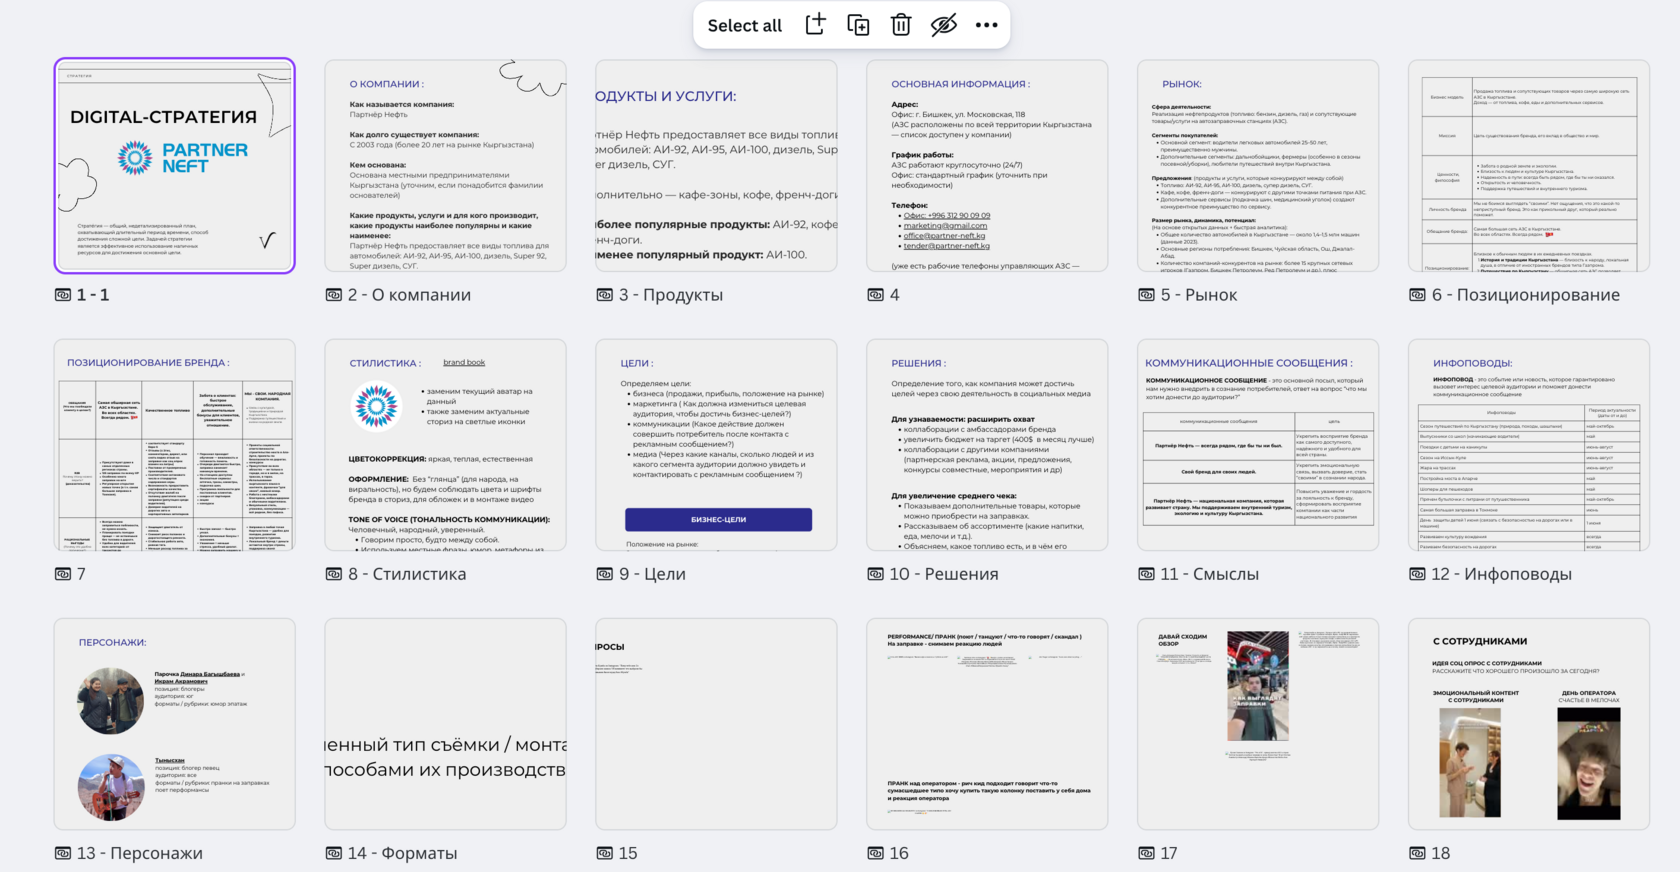This screenshot has height=872, width=1680.
Task: Click the page title '13 - Персонажи'
Action: (140, 853)
